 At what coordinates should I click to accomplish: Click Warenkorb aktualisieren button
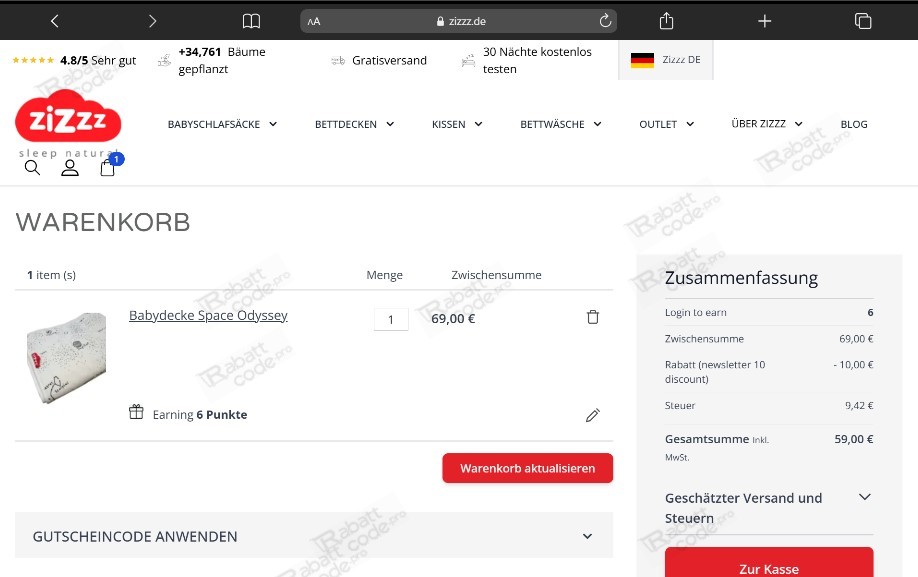point(527,468)
